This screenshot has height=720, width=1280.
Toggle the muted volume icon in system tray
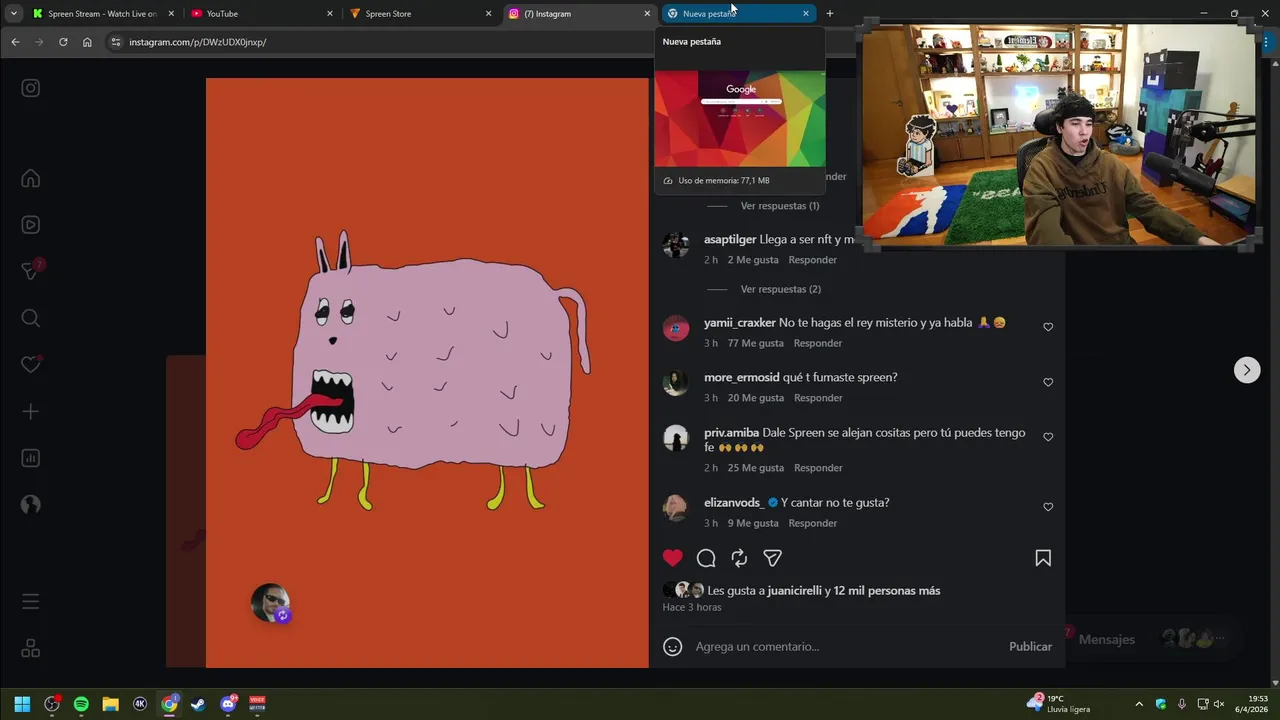pos(1219,704)
